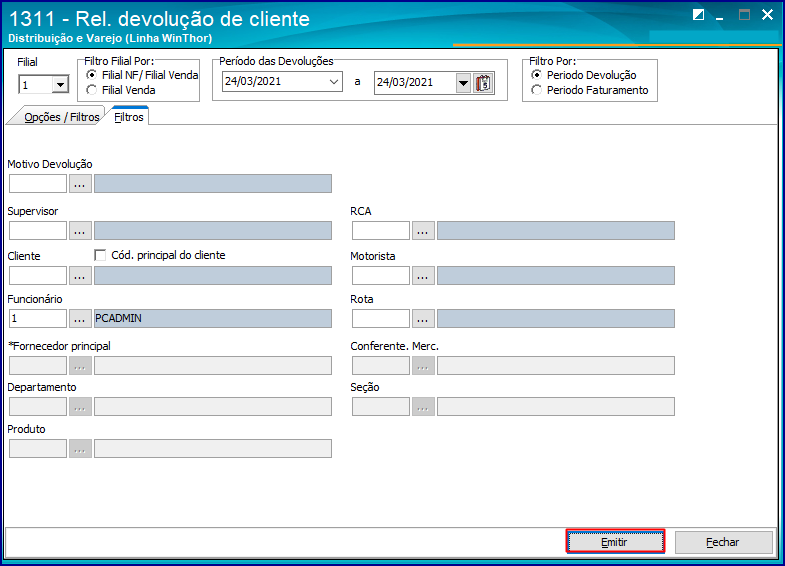Open the calendar period icon beside end date
This screenshot has width=785, height=566.
tap(483, 83)
